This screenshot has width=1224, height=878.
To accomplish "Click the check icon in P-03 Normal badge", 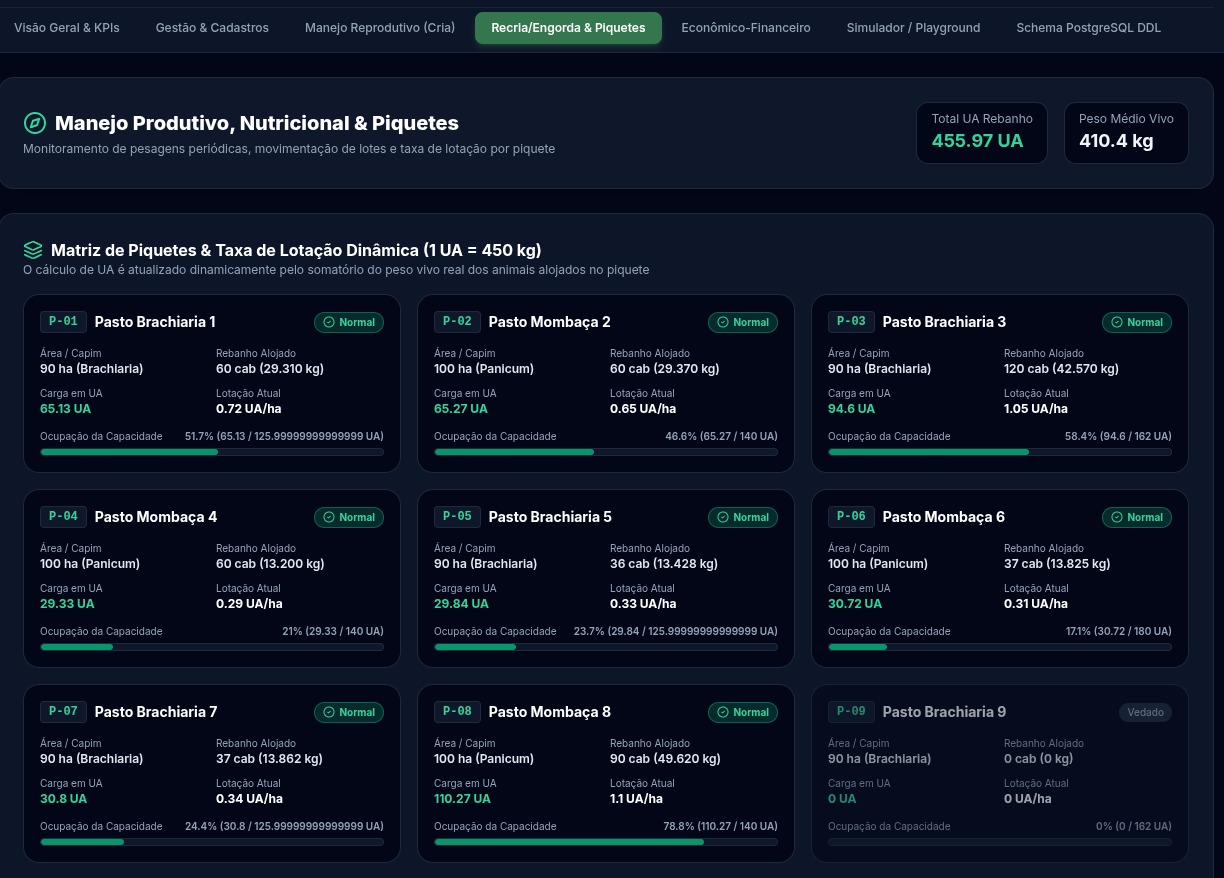I will coord(1116,322).
